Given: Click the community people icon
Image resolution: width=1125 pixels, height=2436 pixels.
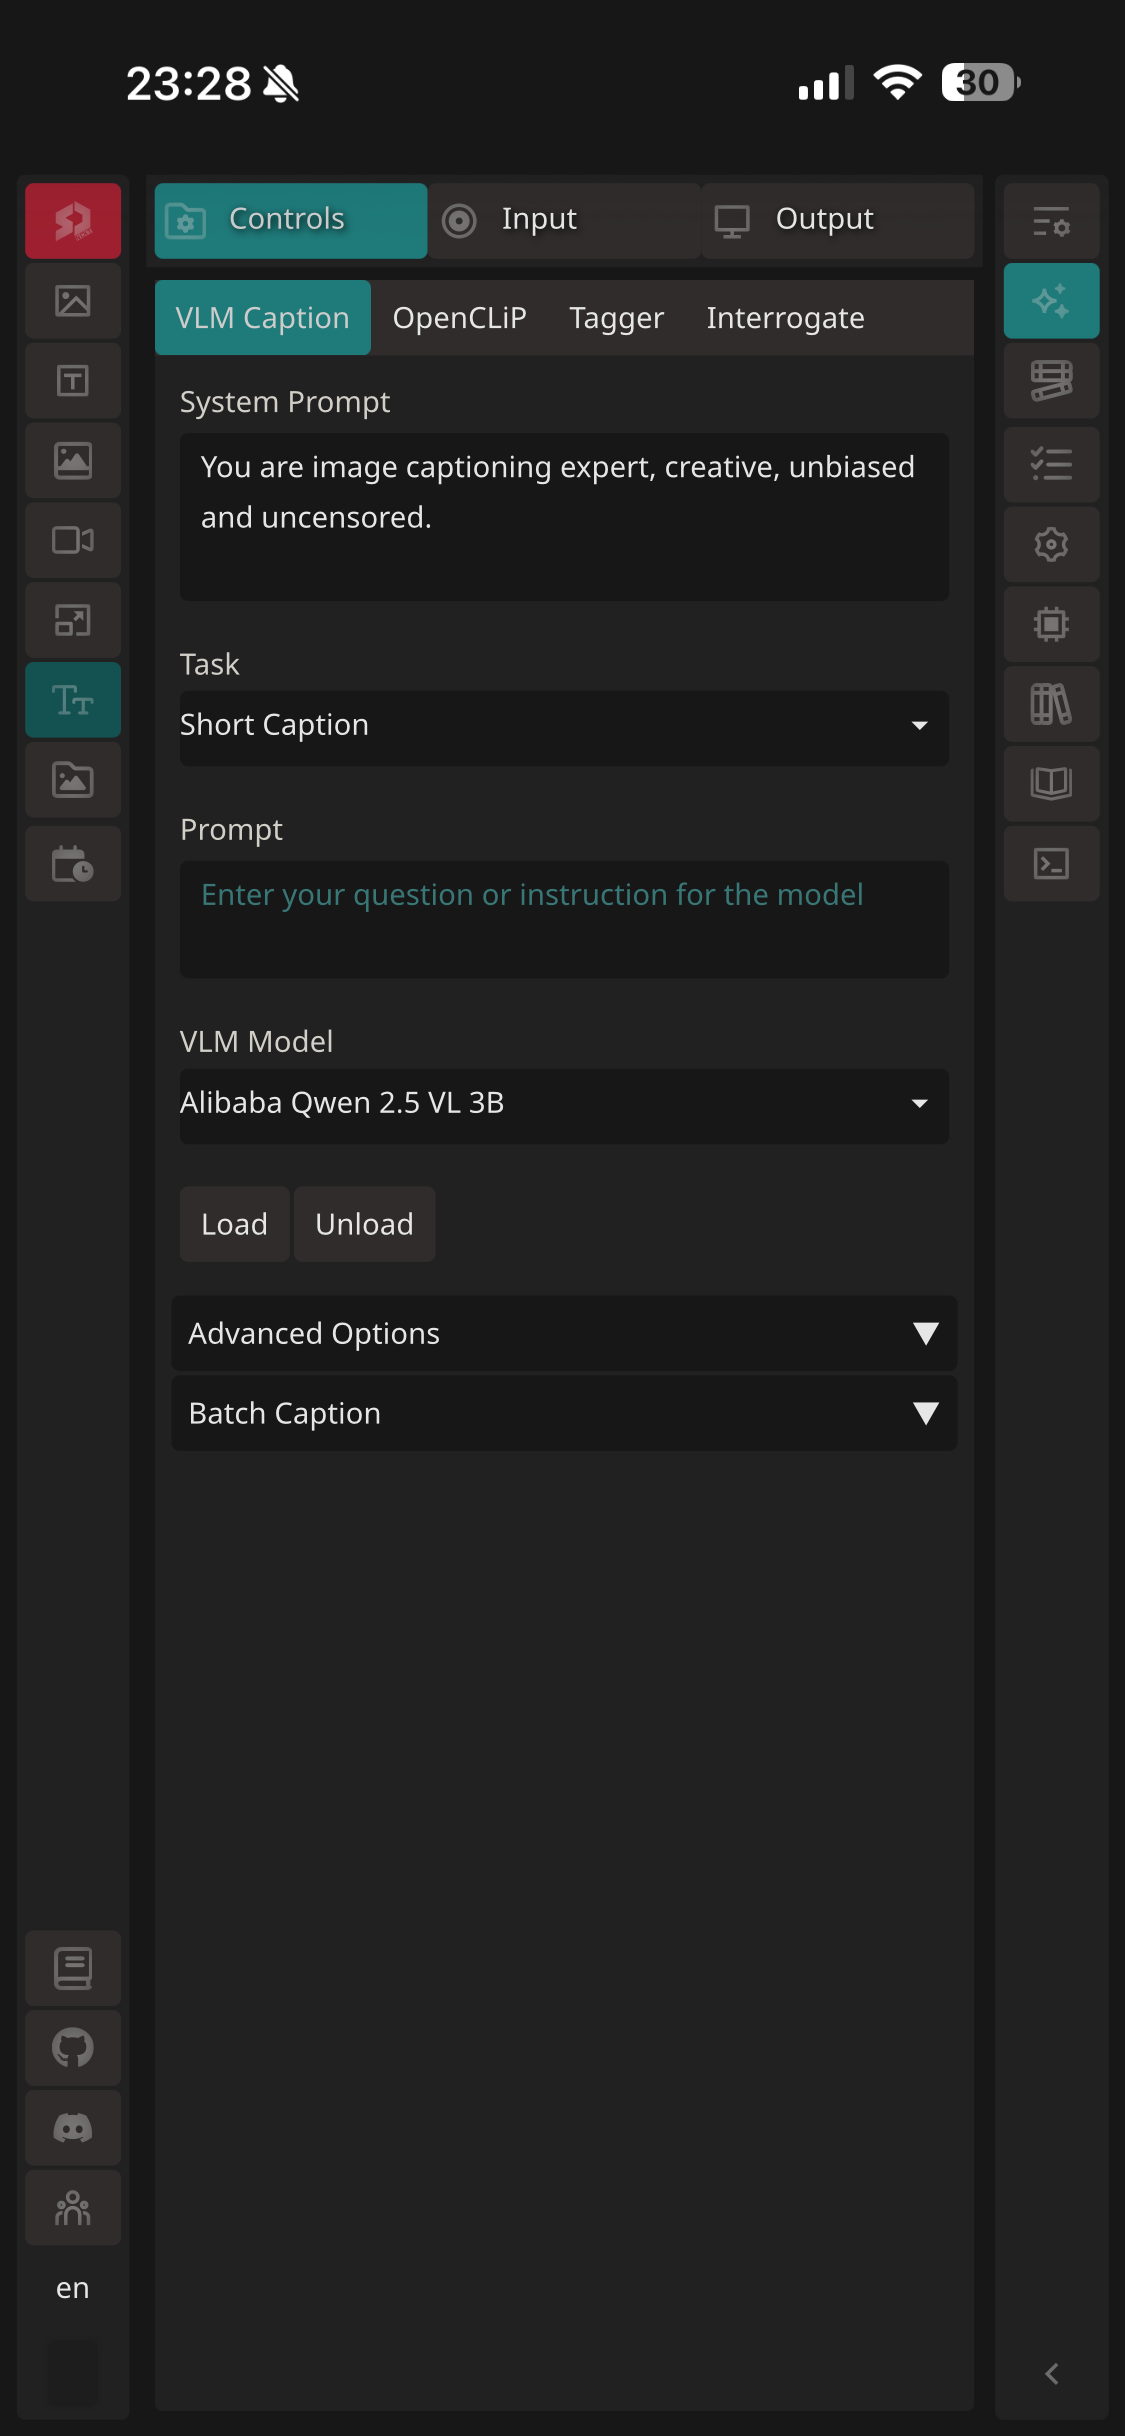Looking at the screenshot, I should coord(73,2208).
